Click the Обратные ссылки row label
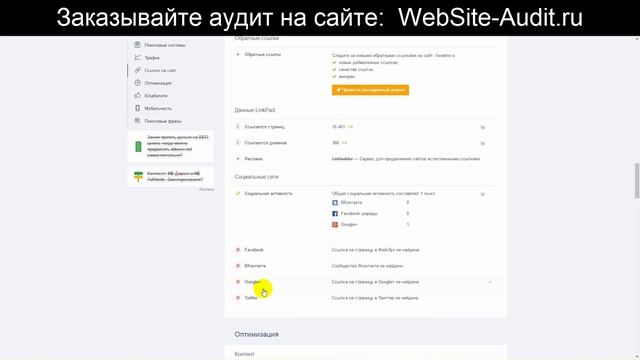 [x=262, y=54]
